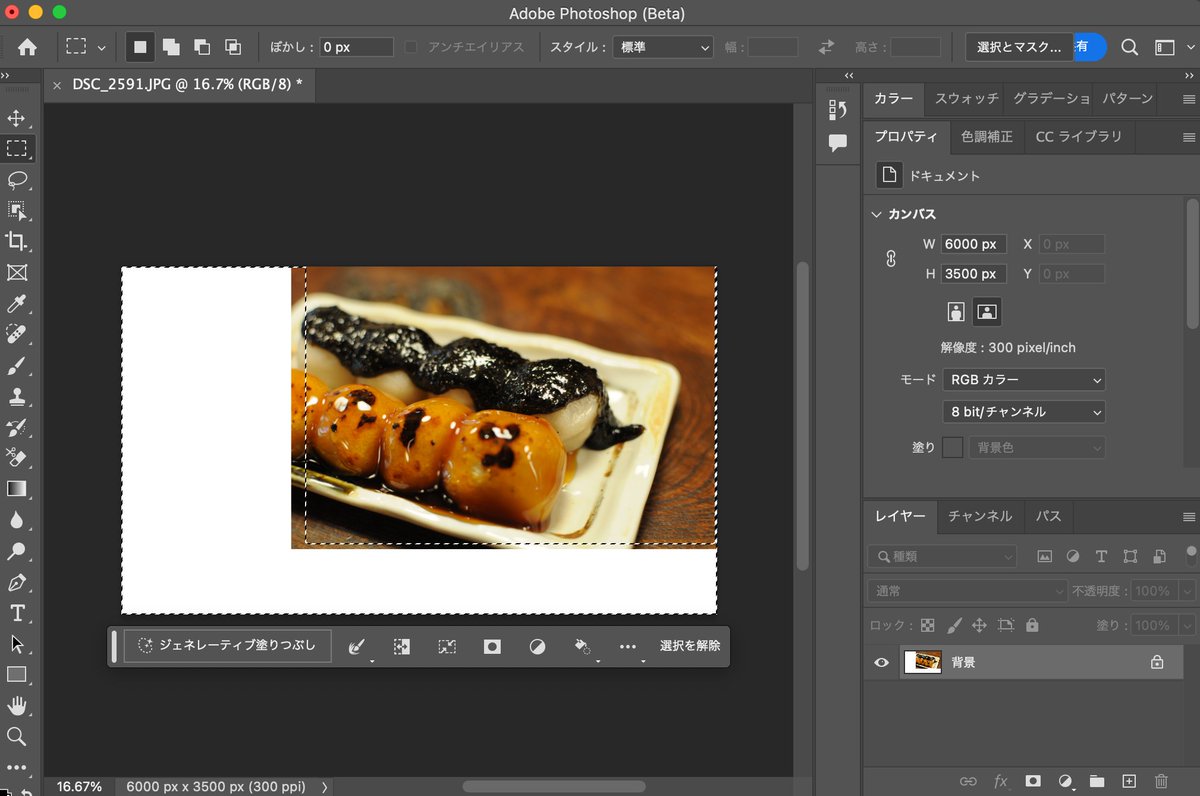This screenshot has height=796, width=1200.
Task: Open the 8 bit/チャンネル dropdown
Action: coord(1023,412)
